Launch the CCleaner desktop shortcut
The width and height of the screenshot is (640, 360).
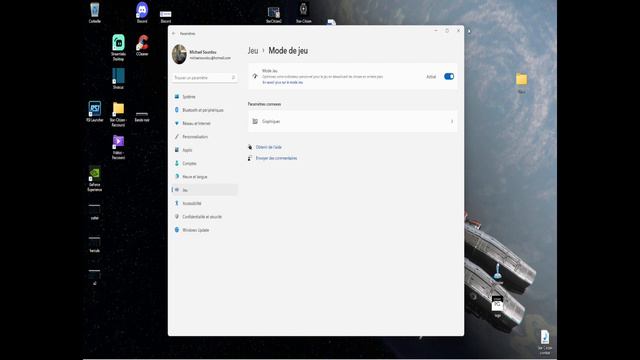[142, 45]
